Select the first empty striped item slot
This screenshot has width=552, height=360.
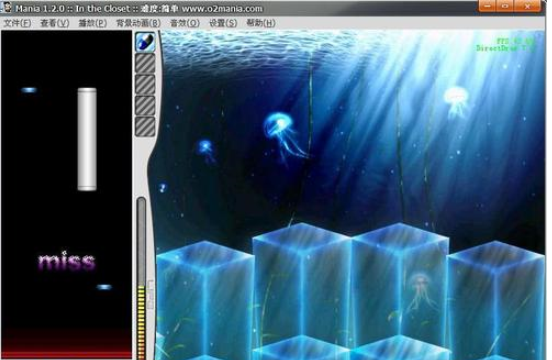[145, 64]
